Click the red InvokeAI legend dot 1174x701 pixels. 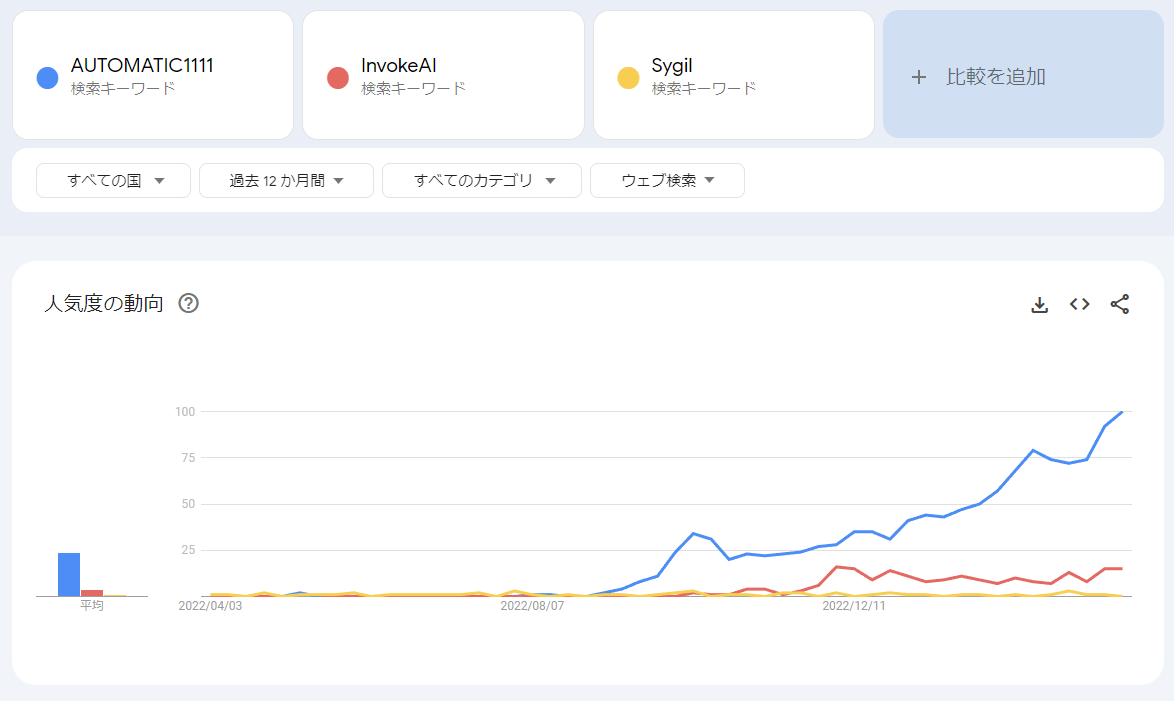pos(336,76)
